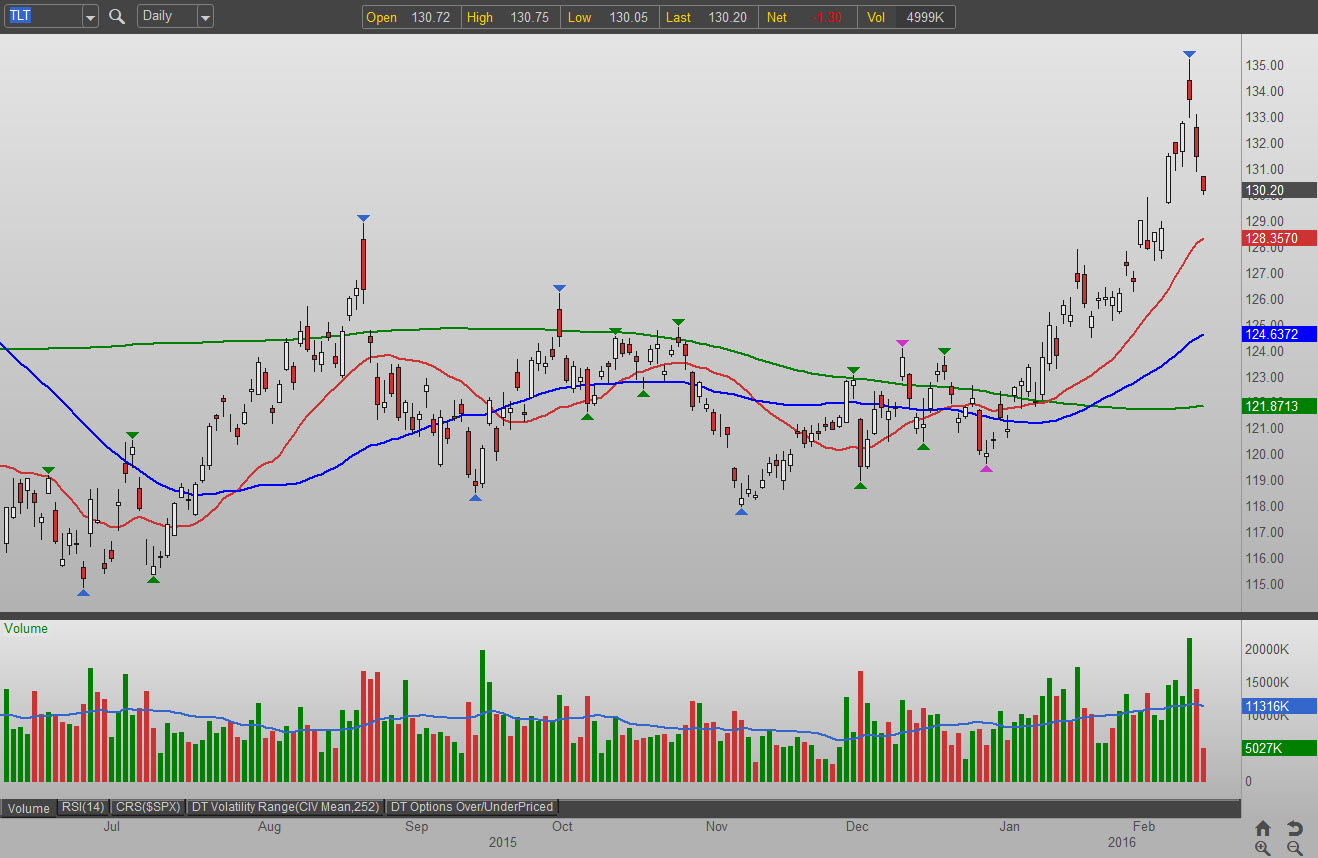Image resolution: width=1318 pixels, height=858 pixels.
Task: Zoom out using the minus magnifier icon
Action: [1294, 848]
